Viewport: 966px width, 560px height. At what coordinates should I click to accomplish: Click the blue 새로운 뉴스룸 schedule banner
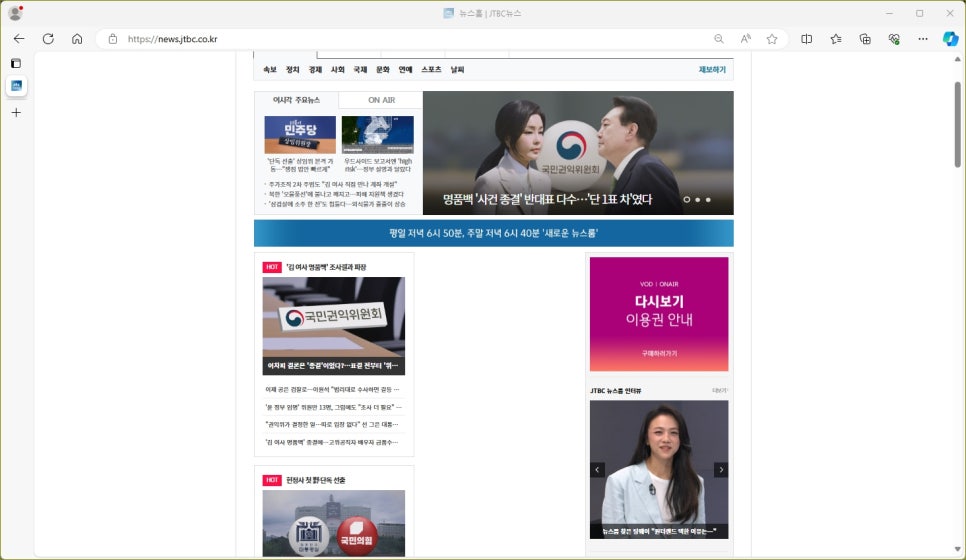click(493, 233)
